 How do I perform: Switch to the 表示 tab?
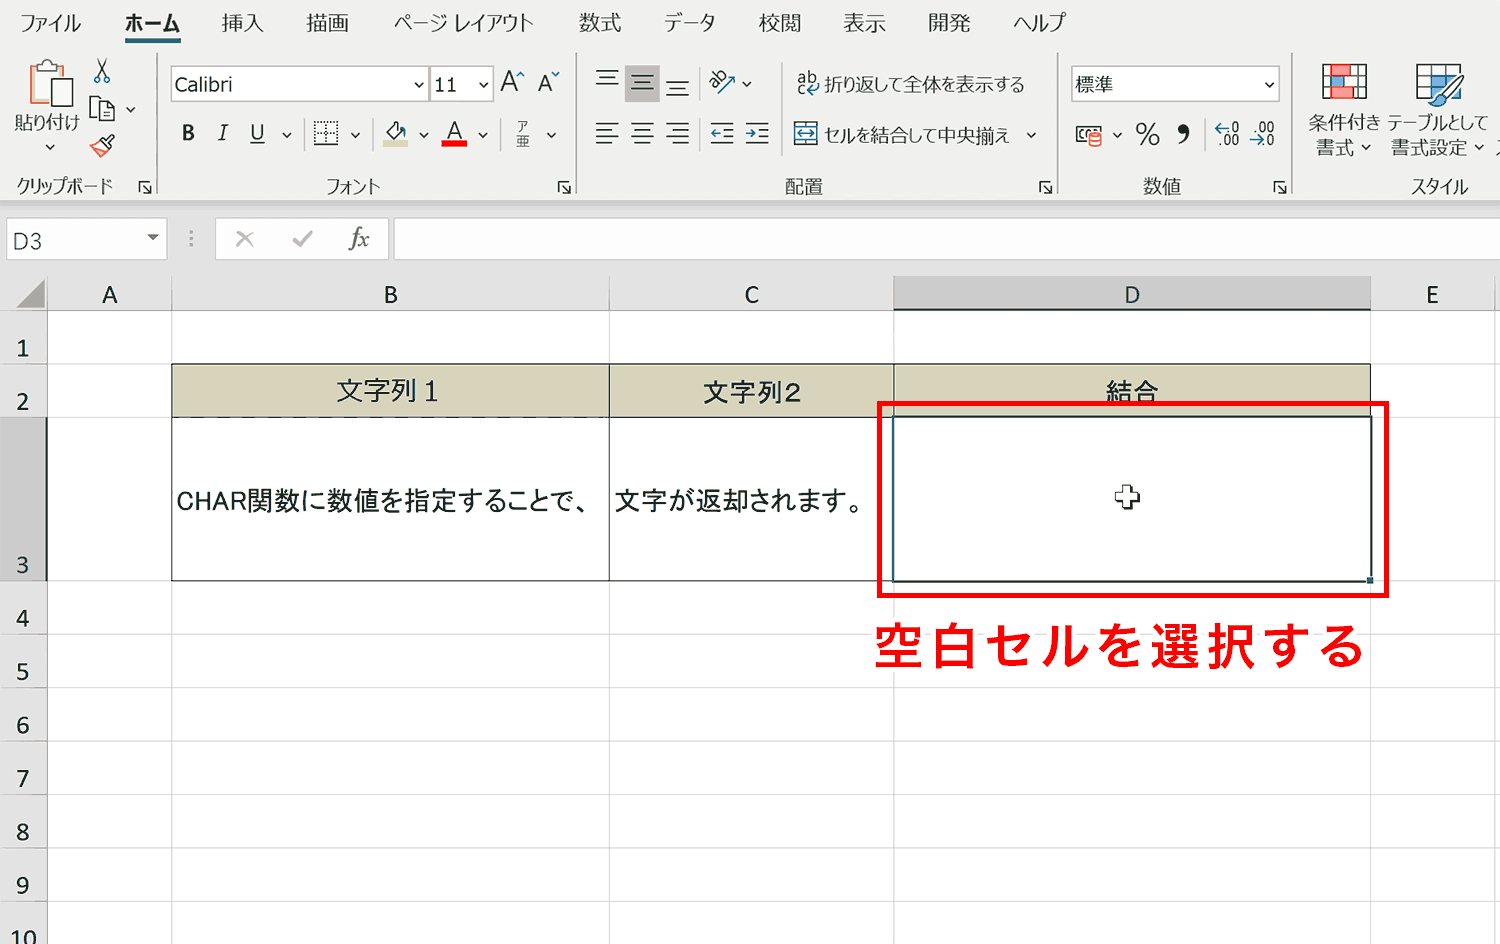coord(865,23)
